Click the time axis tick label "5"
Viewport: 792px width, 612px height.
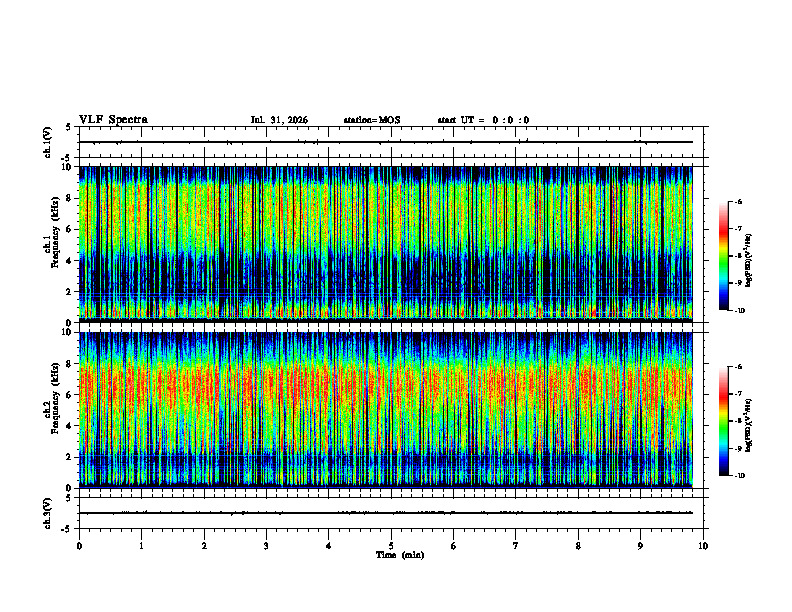[391, 546]
